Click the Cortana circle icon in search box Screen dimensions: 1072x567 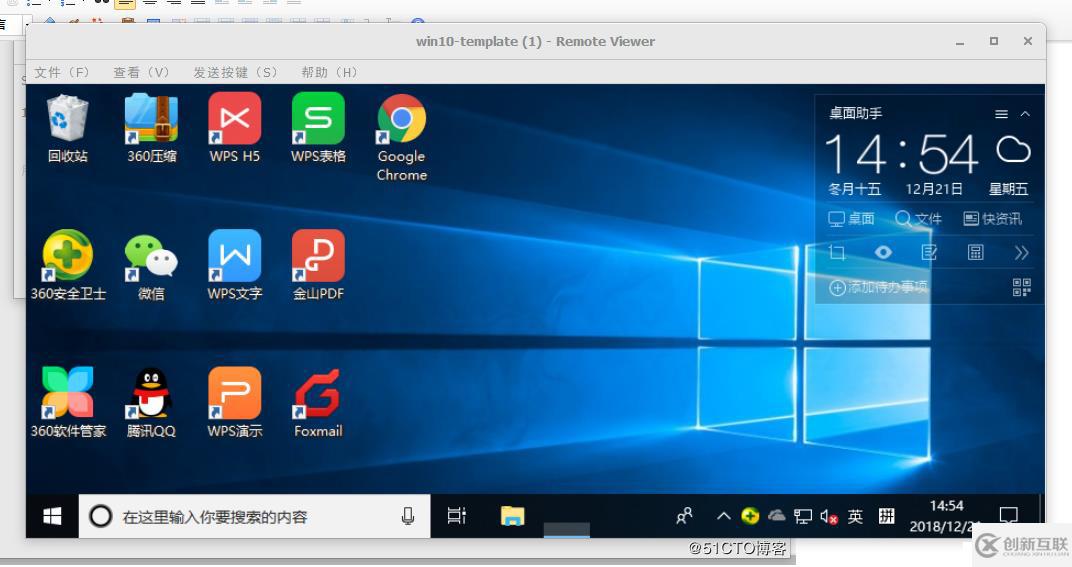pos(100,516)
